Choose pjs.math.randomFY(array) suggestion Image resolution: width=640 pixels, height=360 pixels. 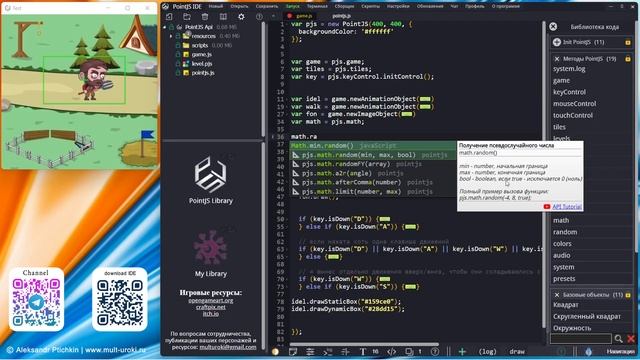point(373,164)
